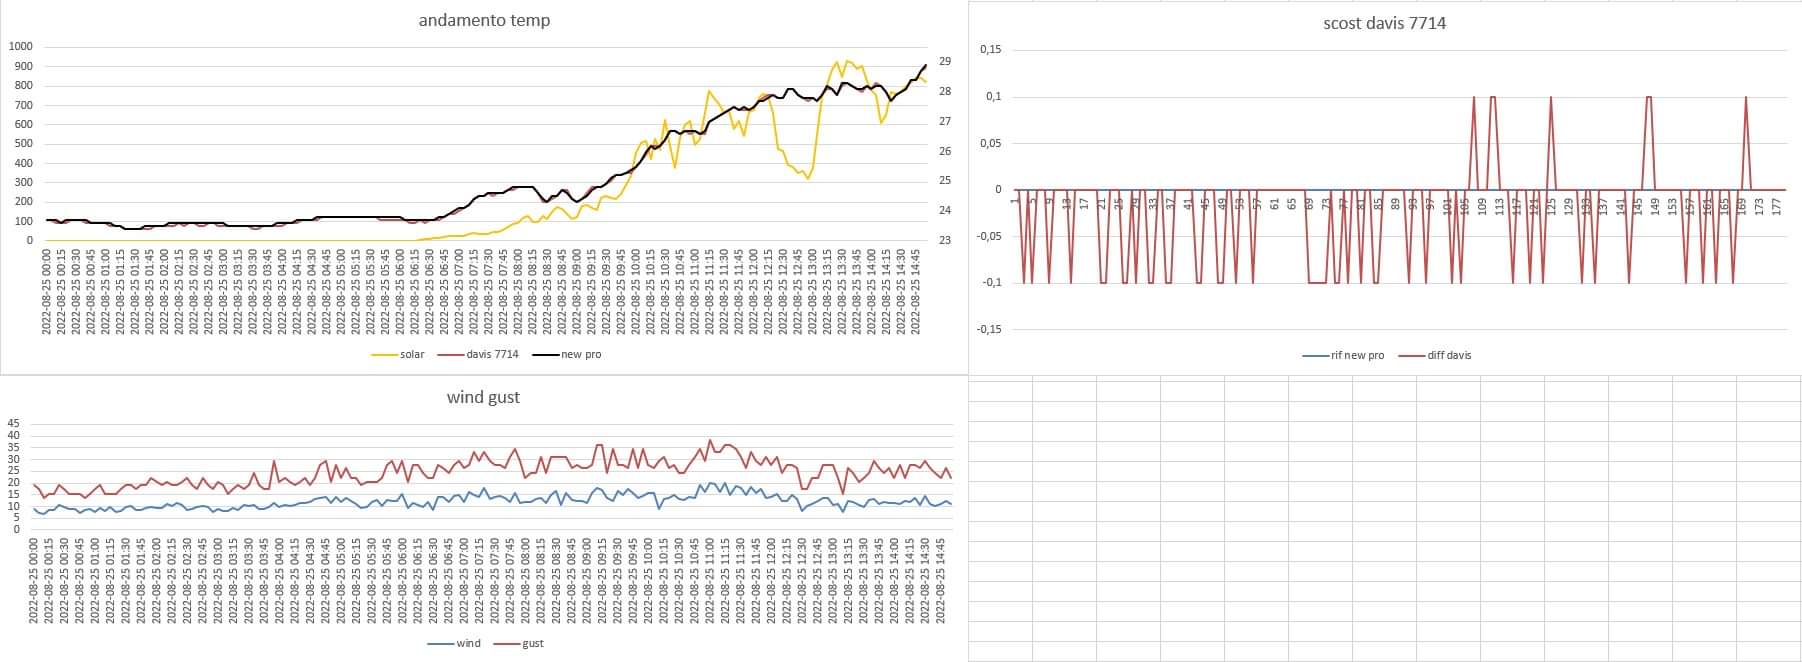Select axis value 0,05 in scost chart
Image resolution: width=1802 pixels, height=662 pixels.
(990, 143)
